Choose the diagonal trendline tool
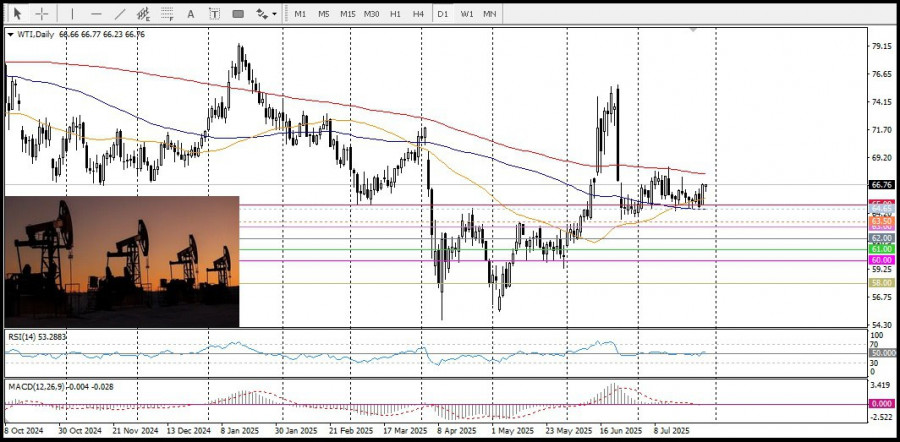 [120, 14]
